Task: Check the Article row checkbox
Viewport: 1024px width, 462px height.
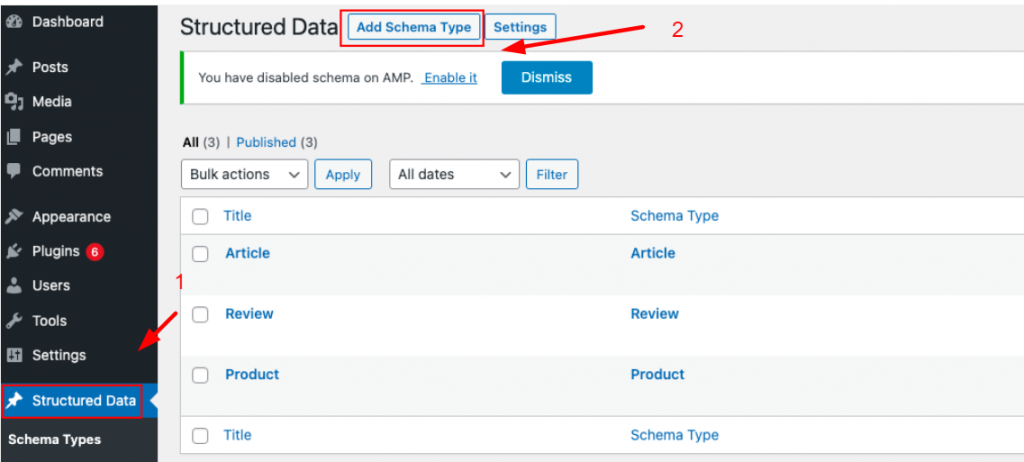Action: pos(200,254)
